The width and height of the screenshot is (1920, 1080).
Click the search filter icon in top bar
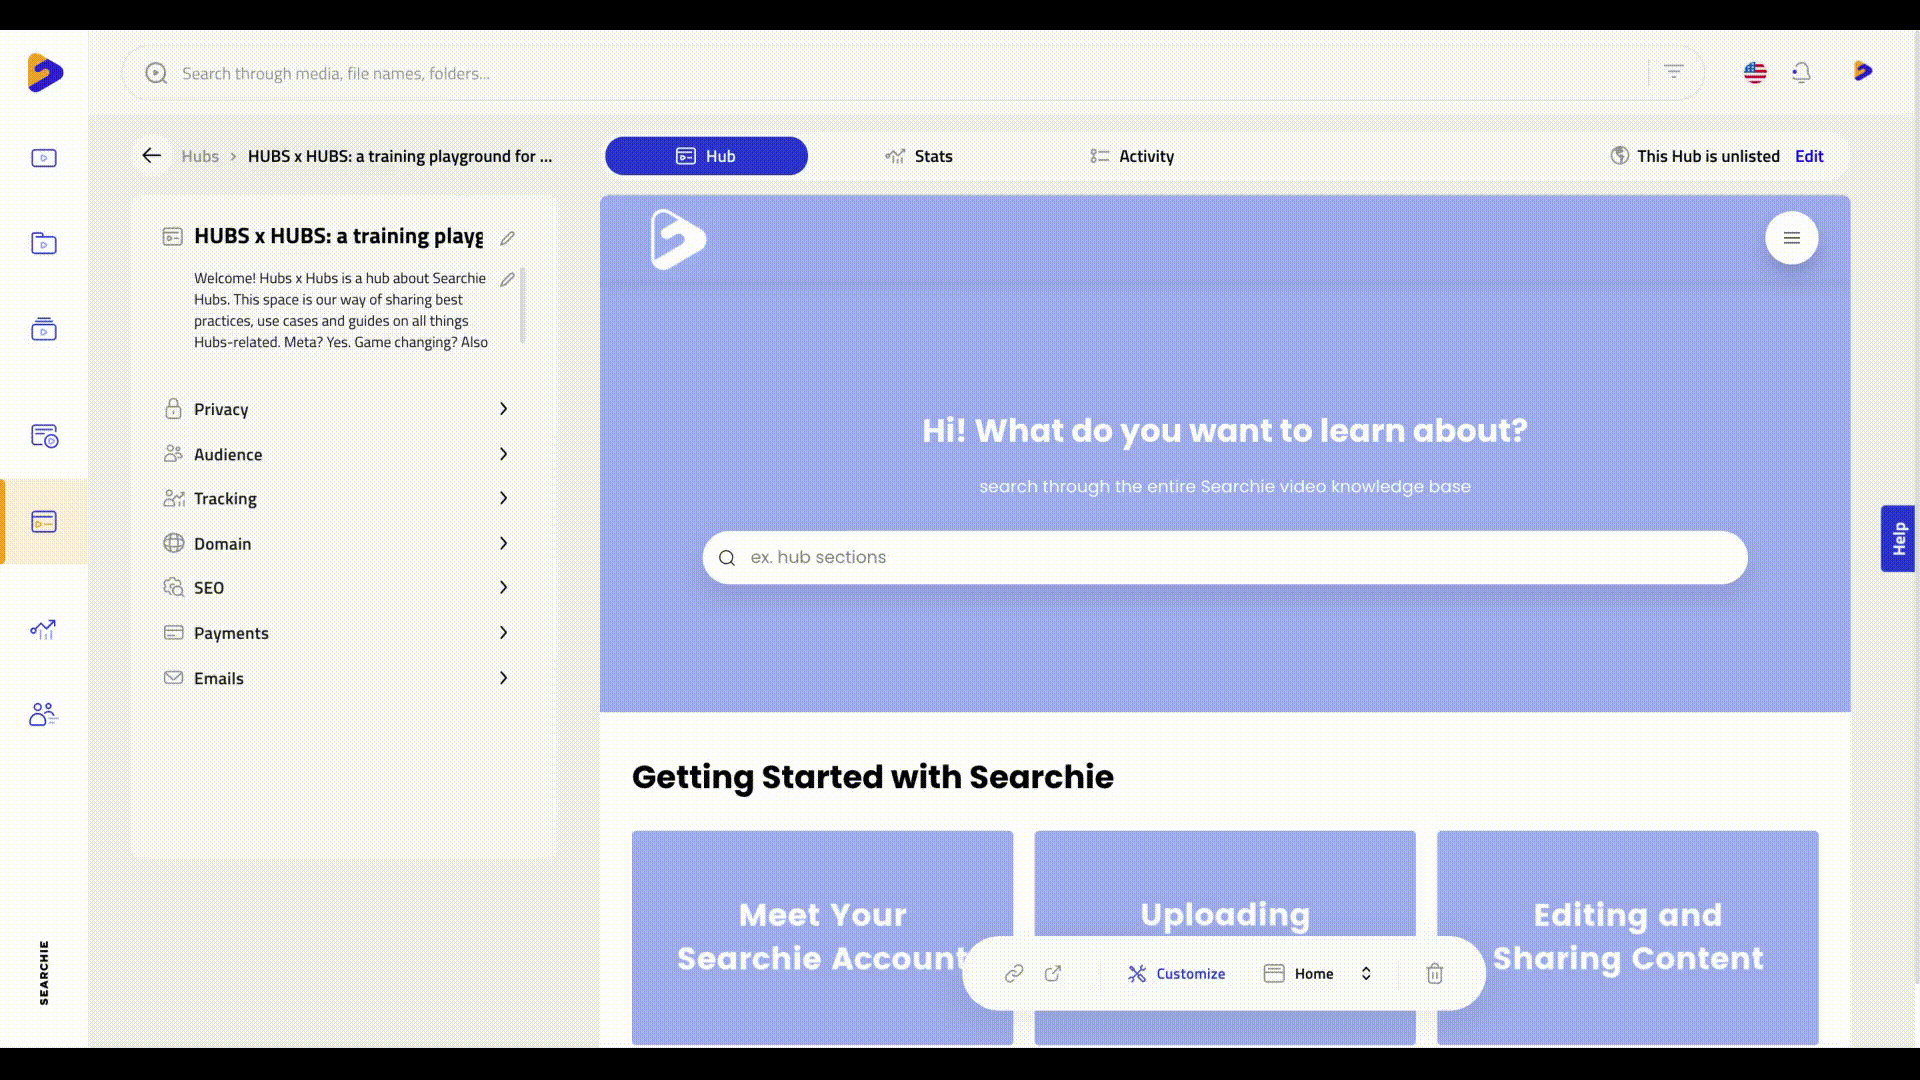(1674, 72)
